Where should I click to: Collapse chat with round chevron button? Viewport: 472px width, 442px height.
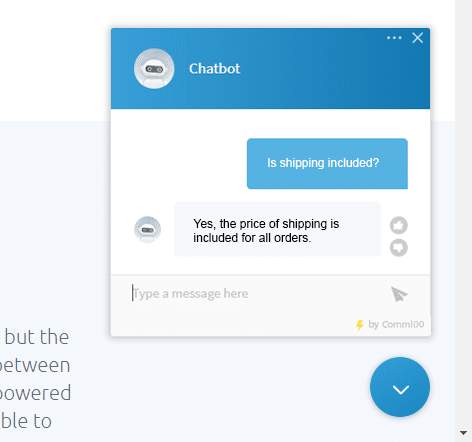tap(400, 387)
